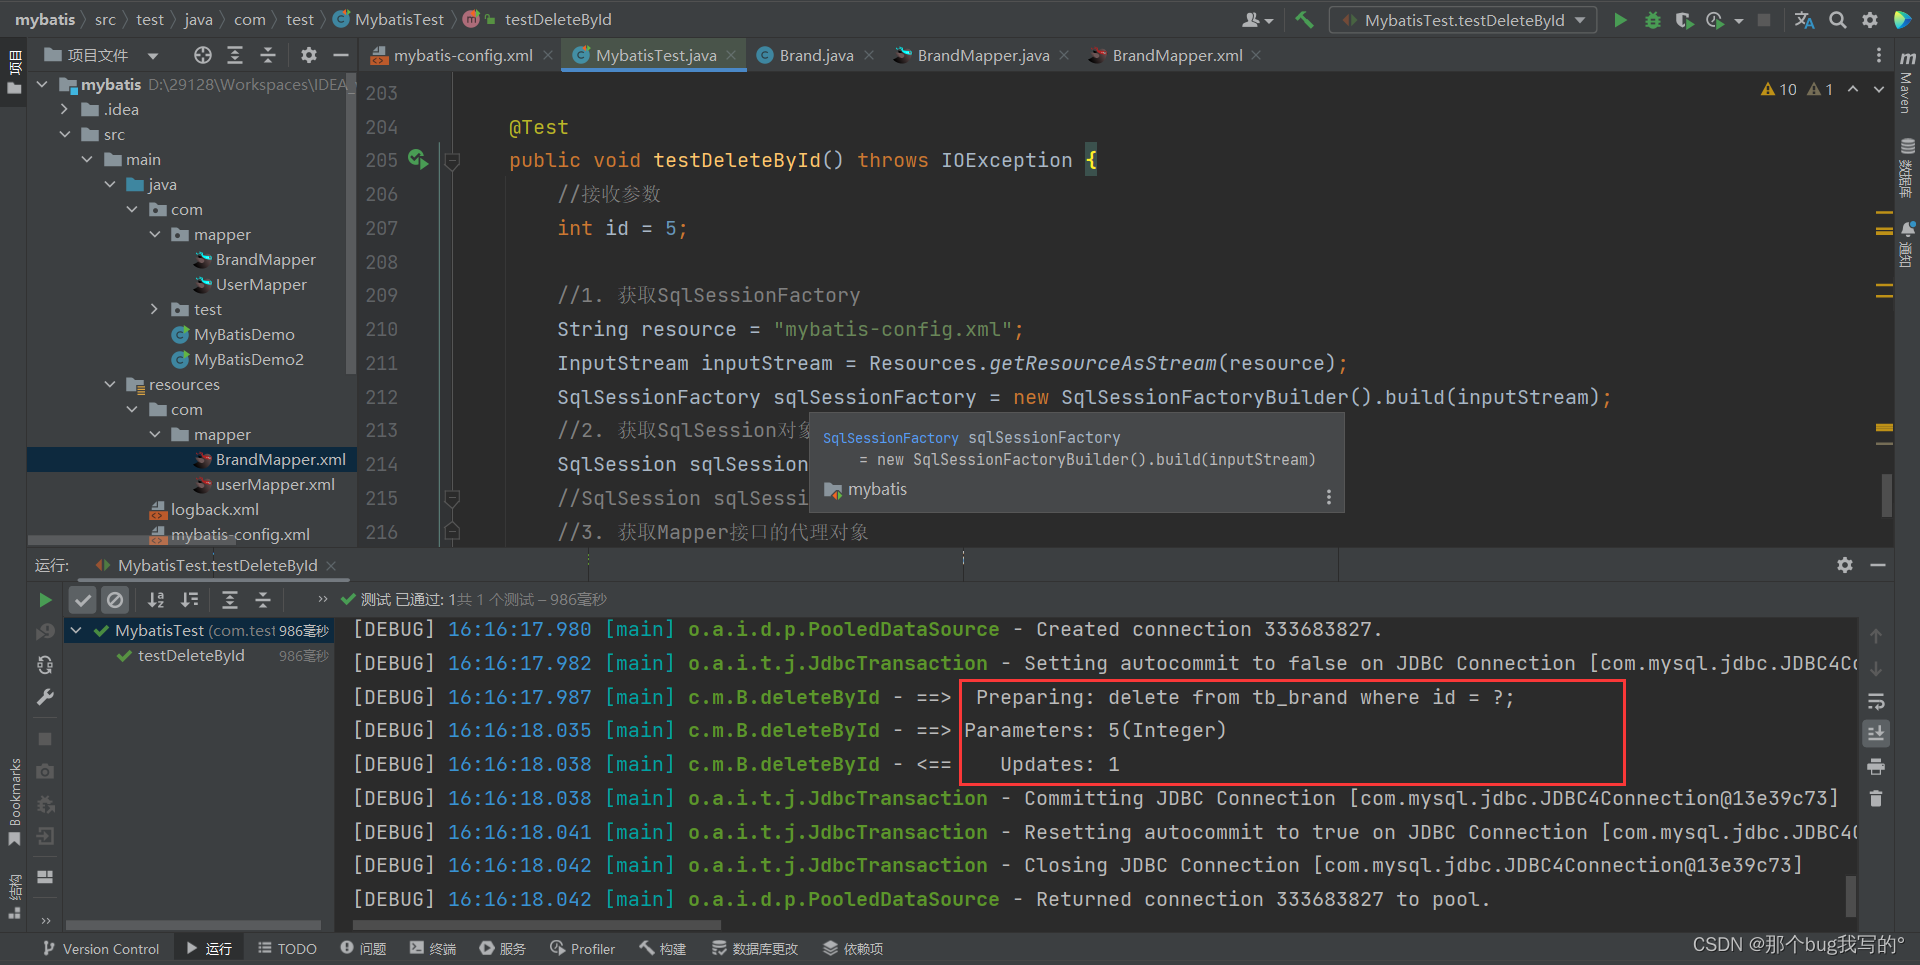Expand the .idea folder

pos(64,109)
